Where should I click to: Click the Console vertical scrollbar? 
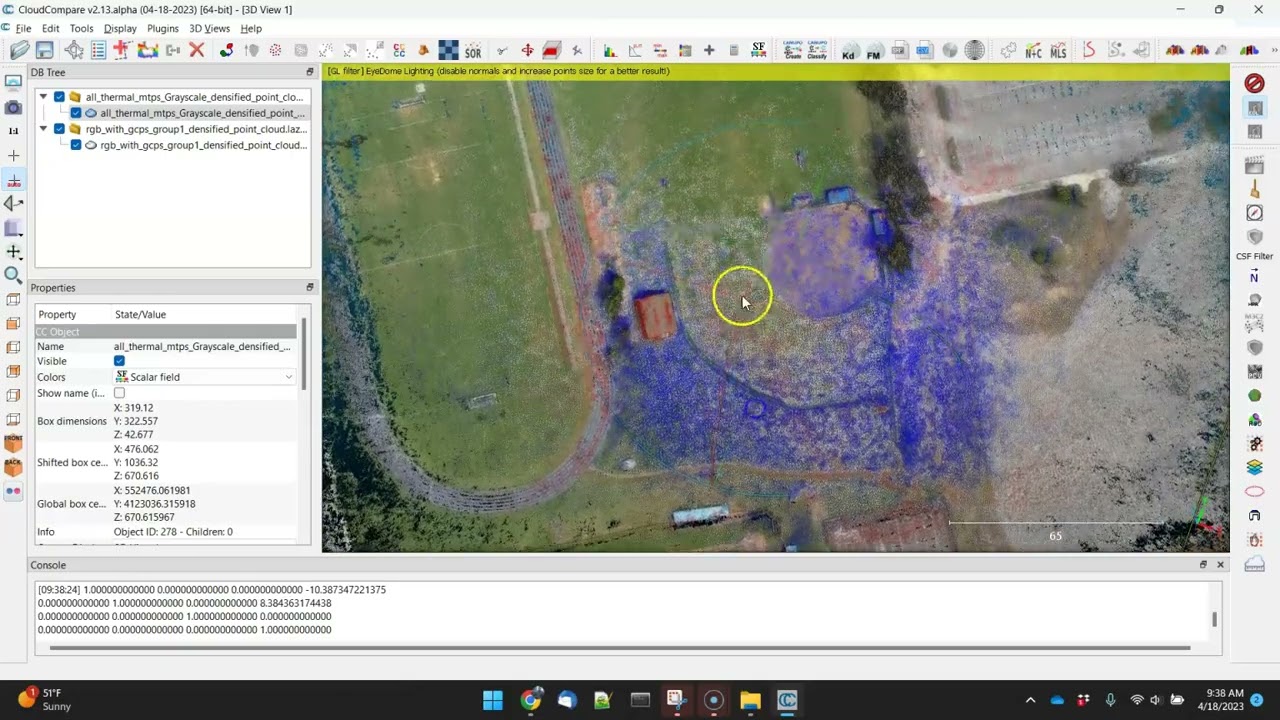coord(1214,620)
